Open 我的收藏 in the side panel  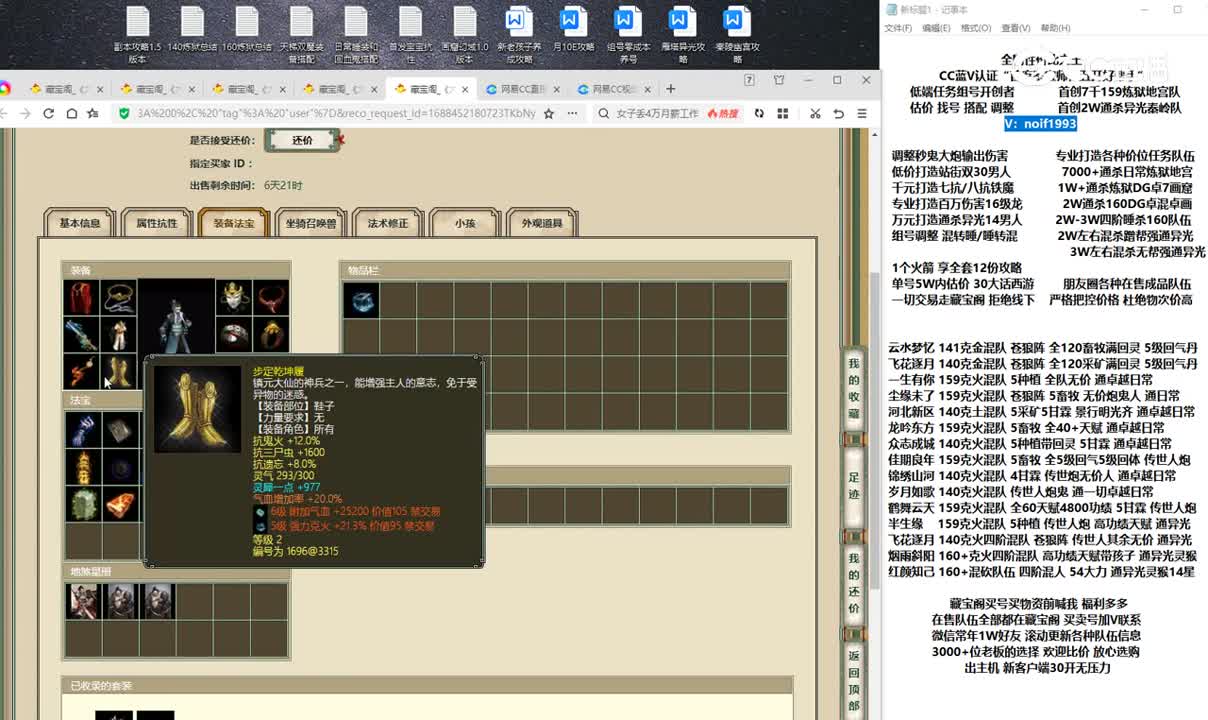[x=853, y=388]
